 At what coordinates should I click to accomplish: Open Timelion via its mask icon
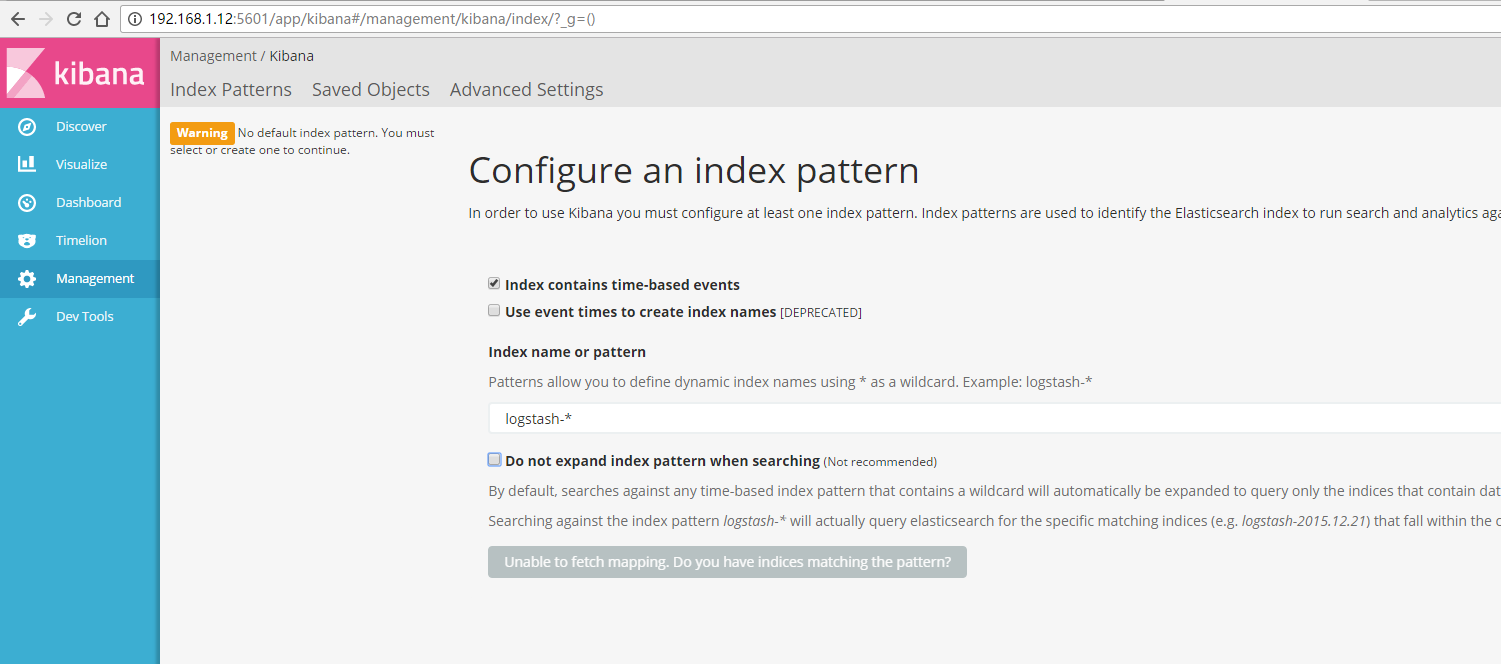27,241
